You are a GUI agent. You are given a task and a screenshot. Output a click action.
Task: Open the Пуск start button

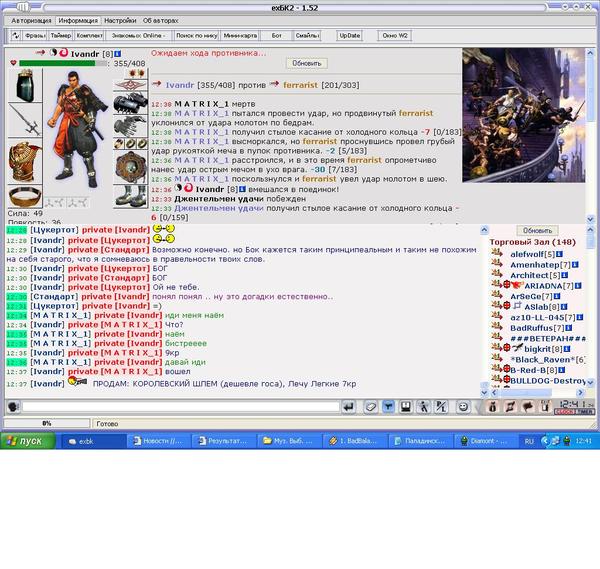pyautogui.click(x=28, y=441)
